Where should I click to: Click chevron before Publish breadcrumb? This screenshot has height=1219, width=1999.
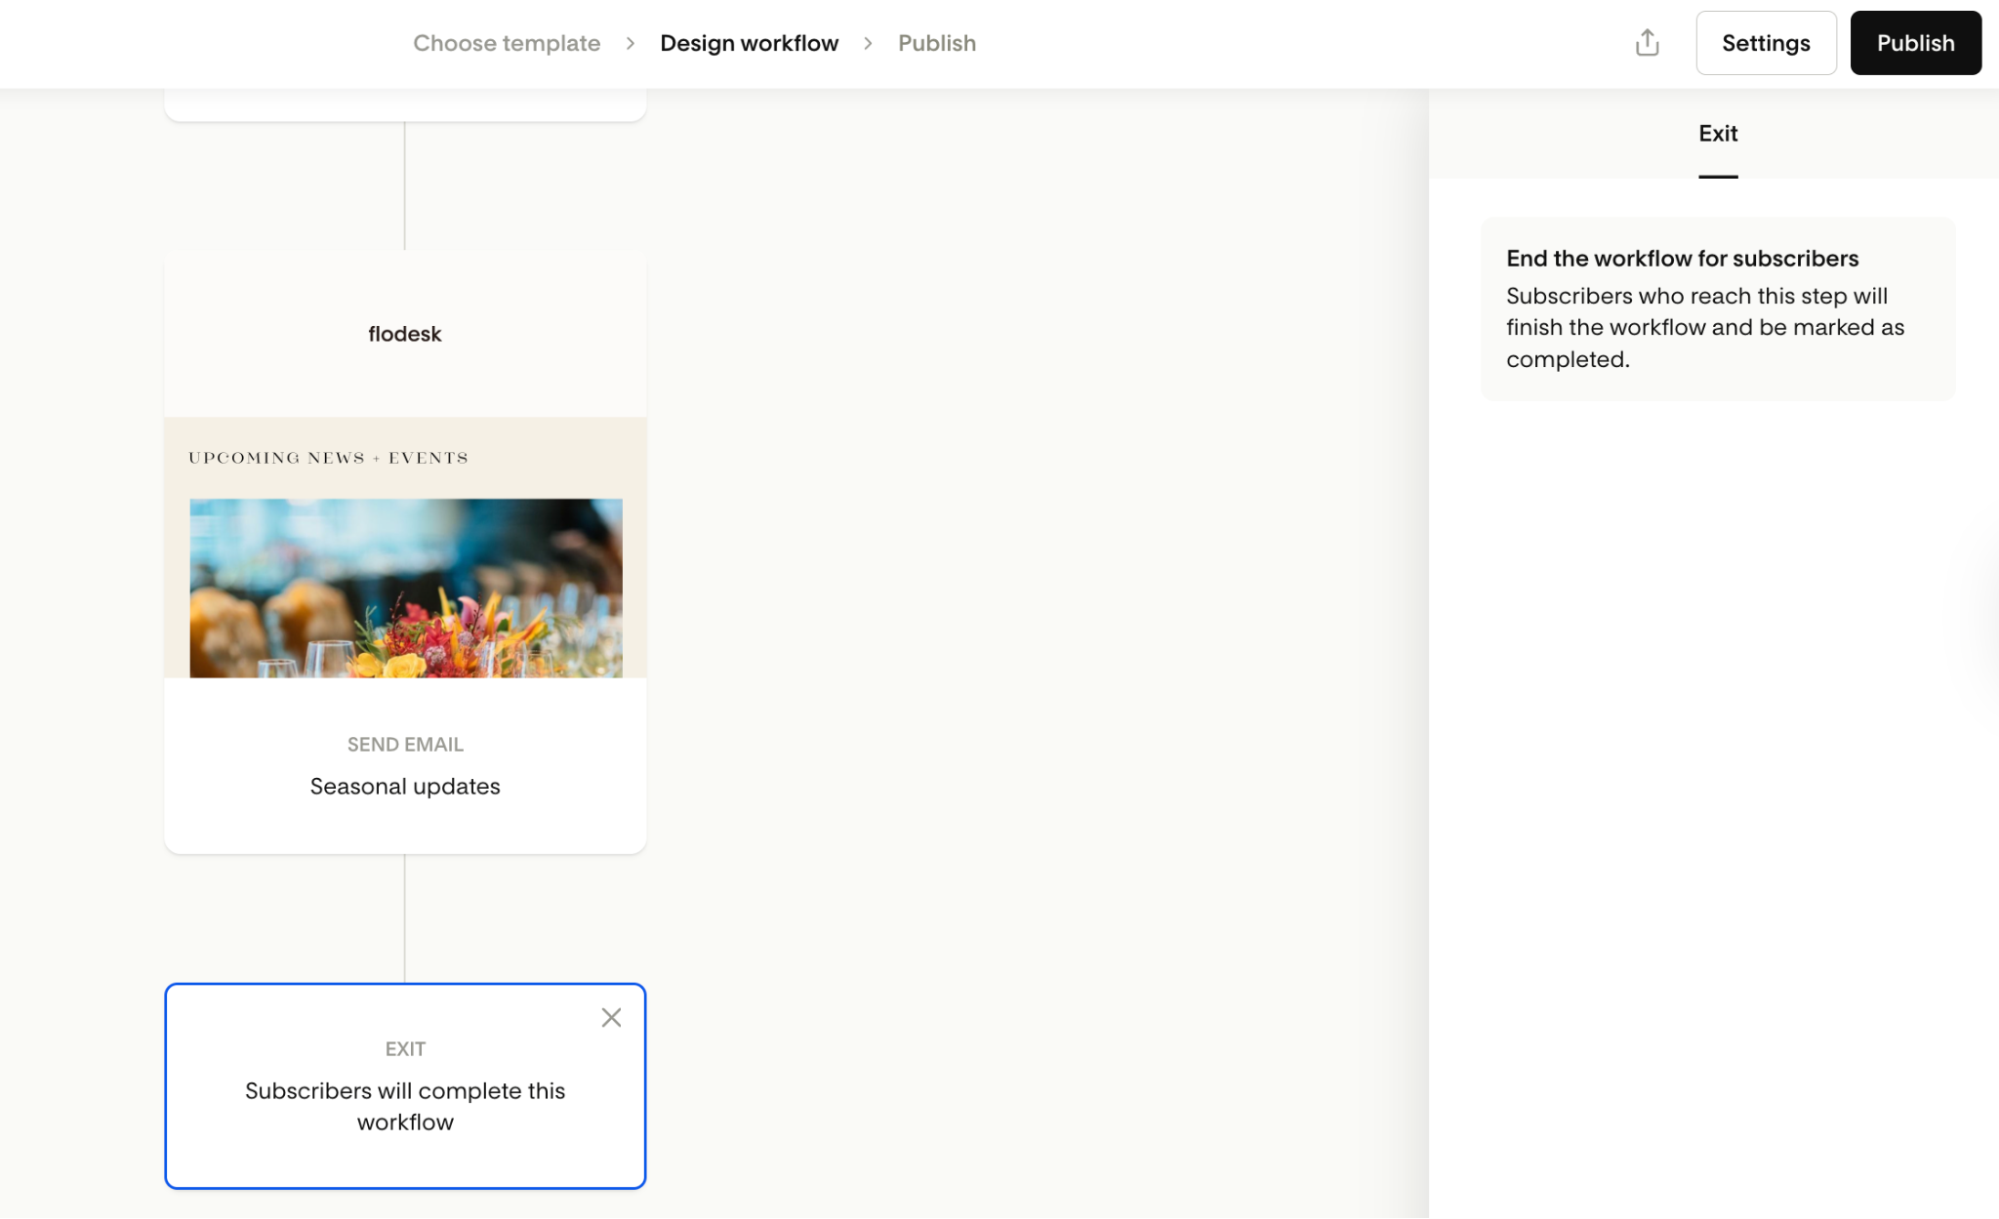pos(868,43)
